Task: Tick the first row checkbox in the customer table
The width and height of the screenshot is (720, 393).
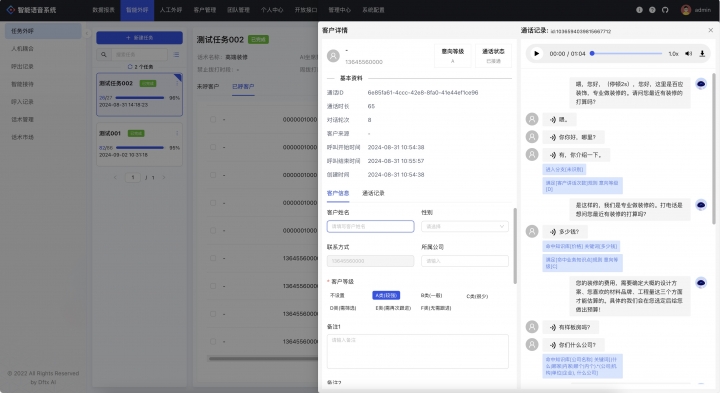Action: [213, 119]
